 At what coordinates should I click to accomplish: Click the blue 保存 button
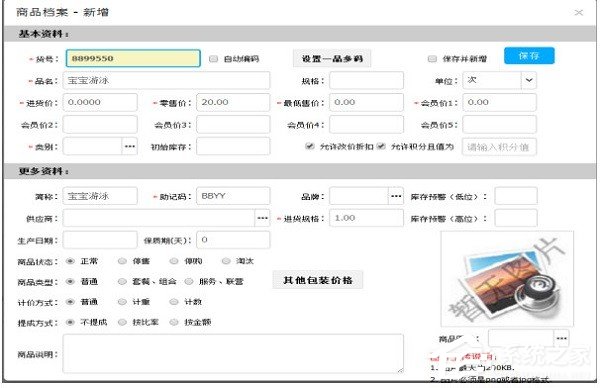click(x=529, y=56)
